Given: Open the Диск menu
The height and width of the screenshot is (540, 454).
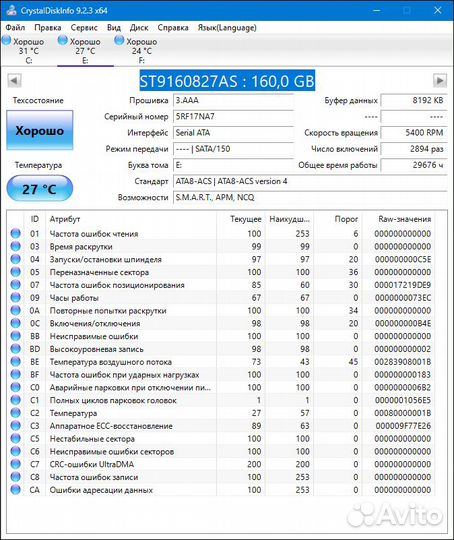Looking at the screenshot, I should point(139,28).
